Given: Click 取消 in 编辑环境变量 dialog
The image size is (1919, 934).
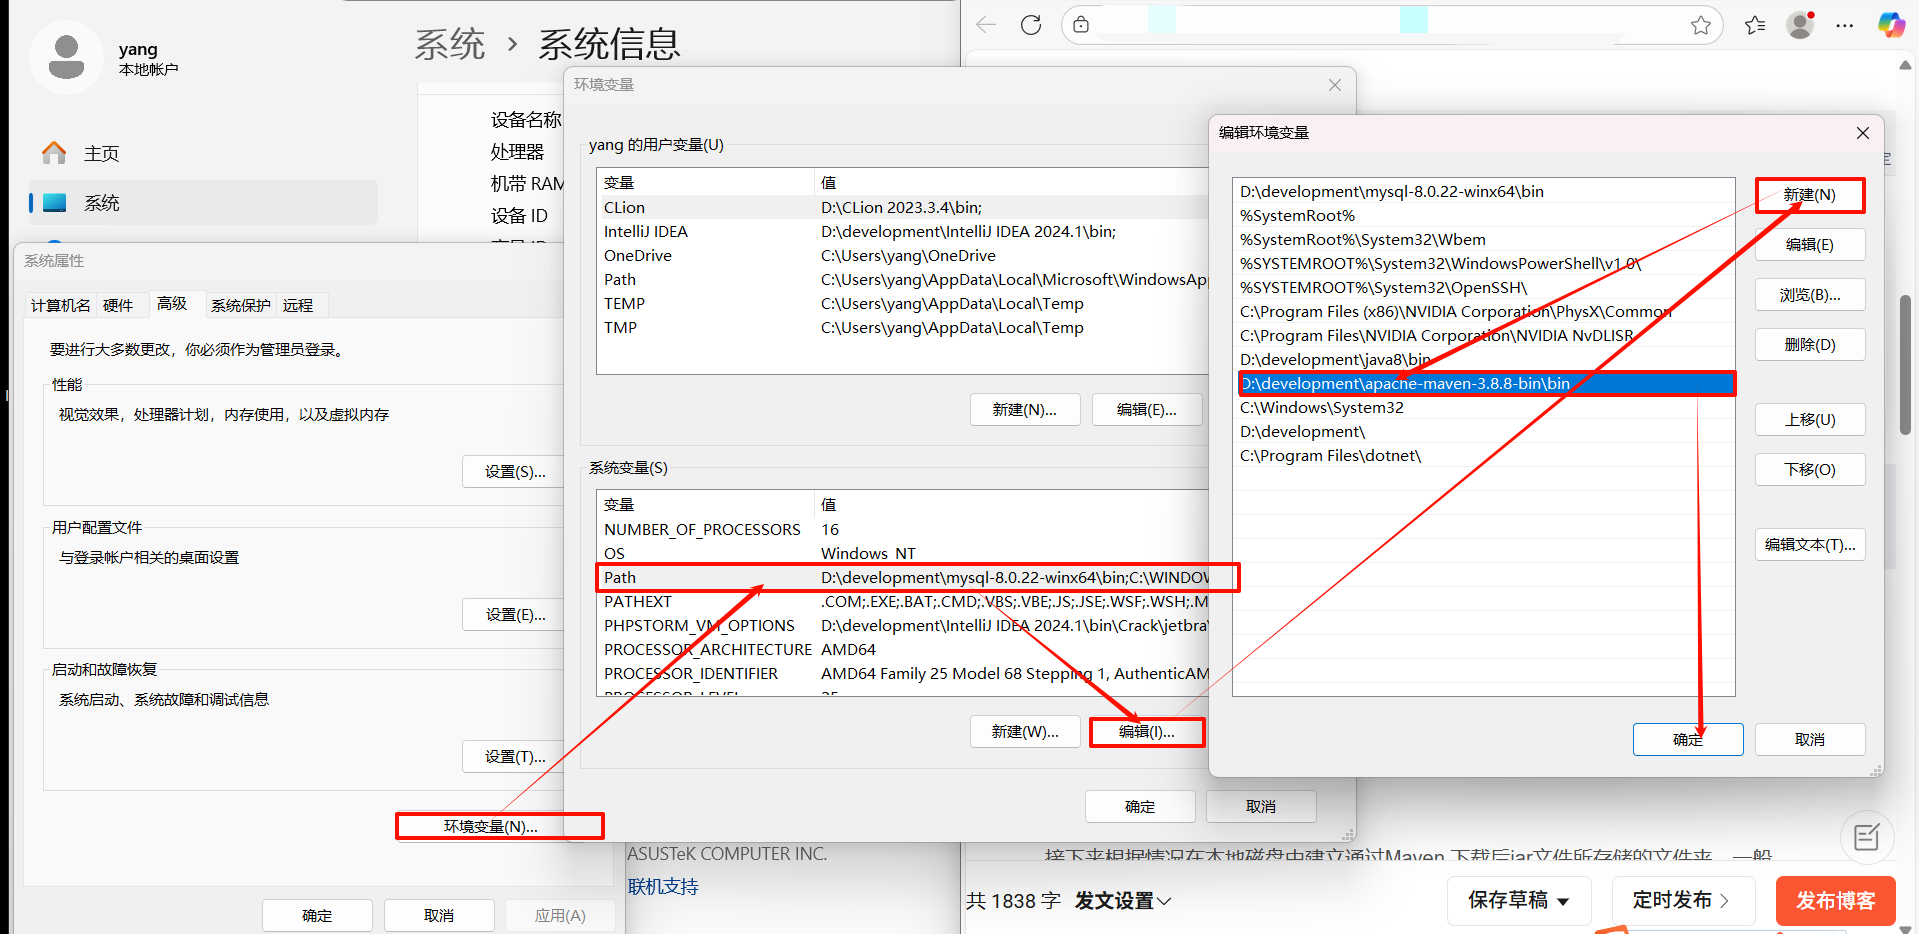Looking at the screenshot, I should point(1810,740).
